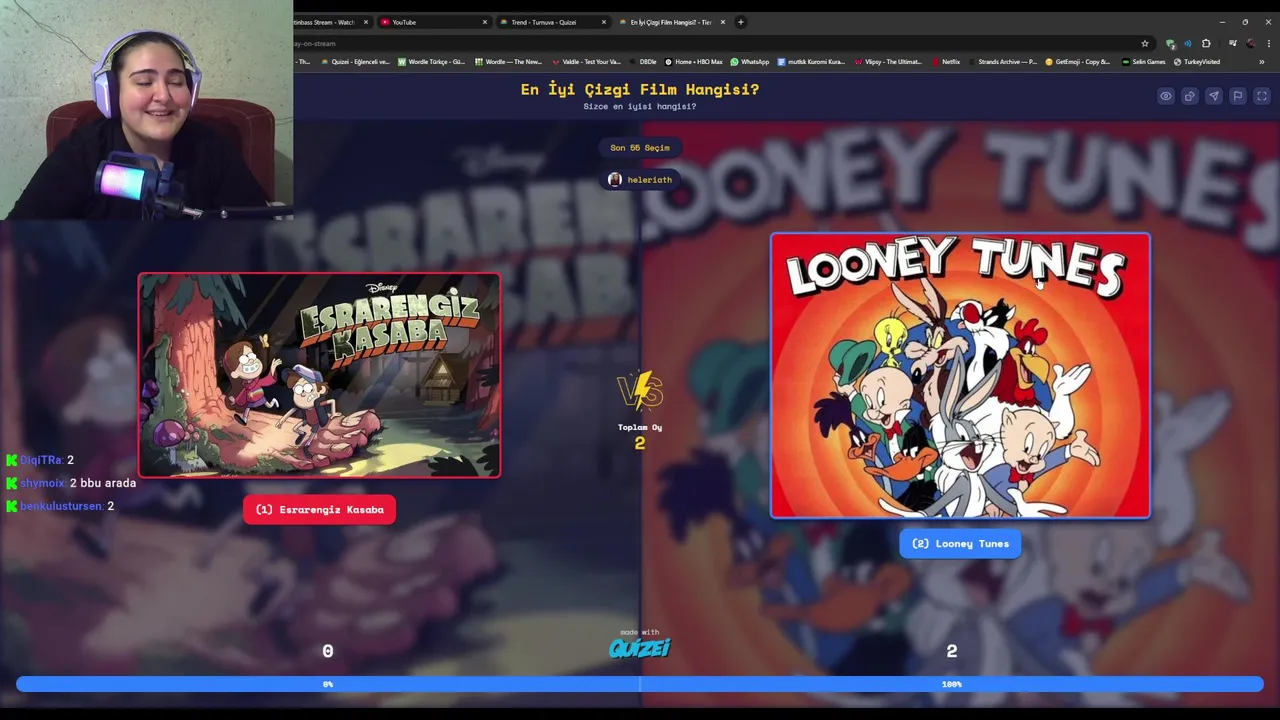Open the browser profile avatar

tap(1251, 43)
